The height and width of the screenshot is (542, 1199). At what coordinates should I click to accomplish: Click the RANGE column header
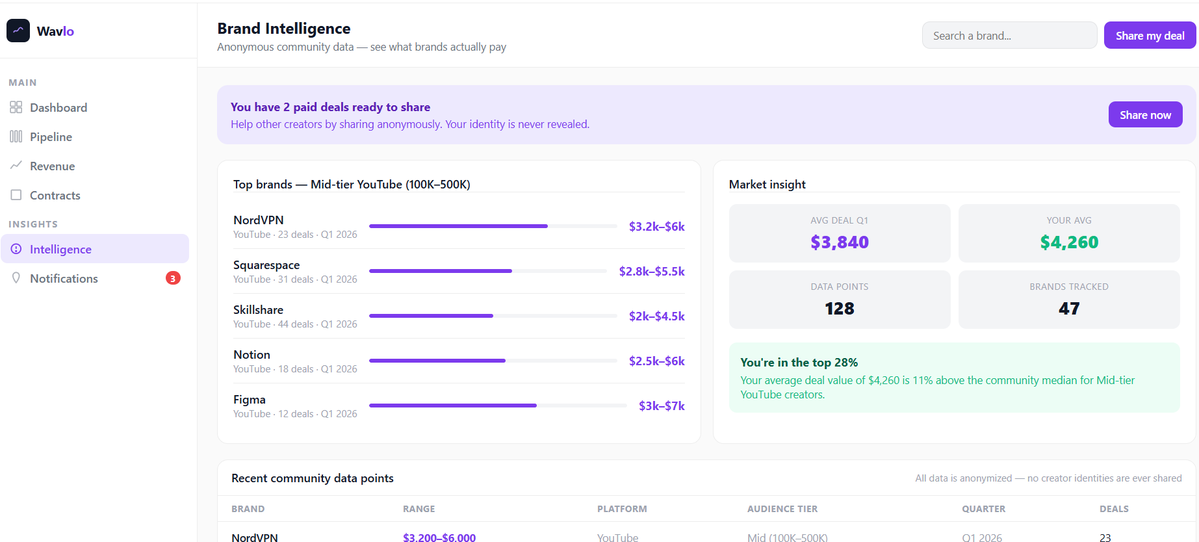pyautogui.click(x=418, y=508)
